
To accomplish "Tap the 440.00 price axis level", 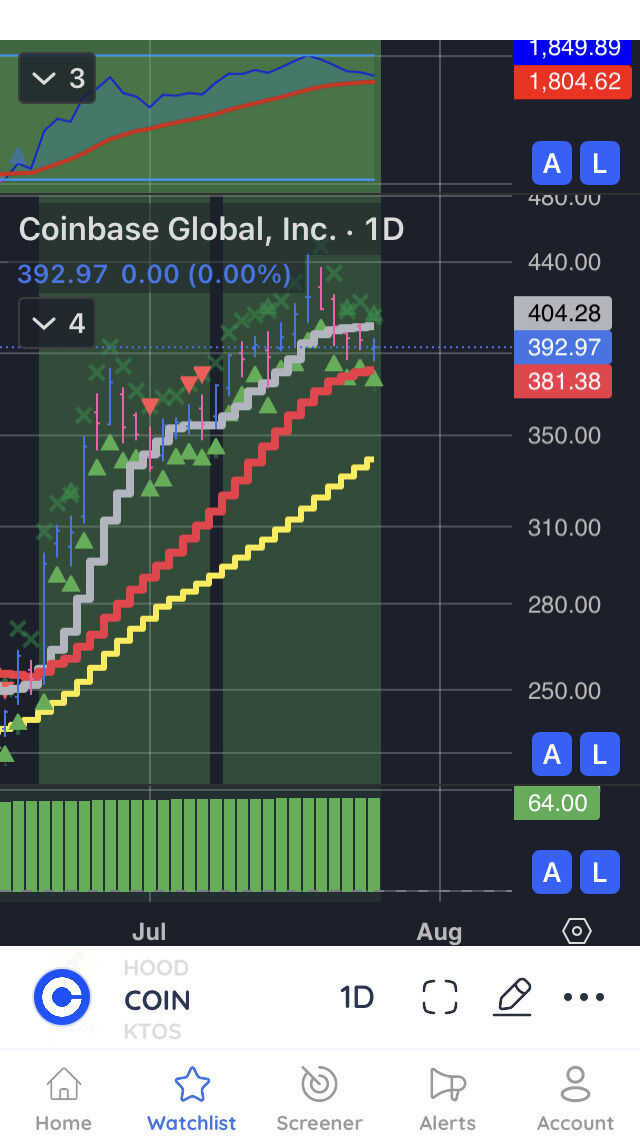I will [565, 262].
